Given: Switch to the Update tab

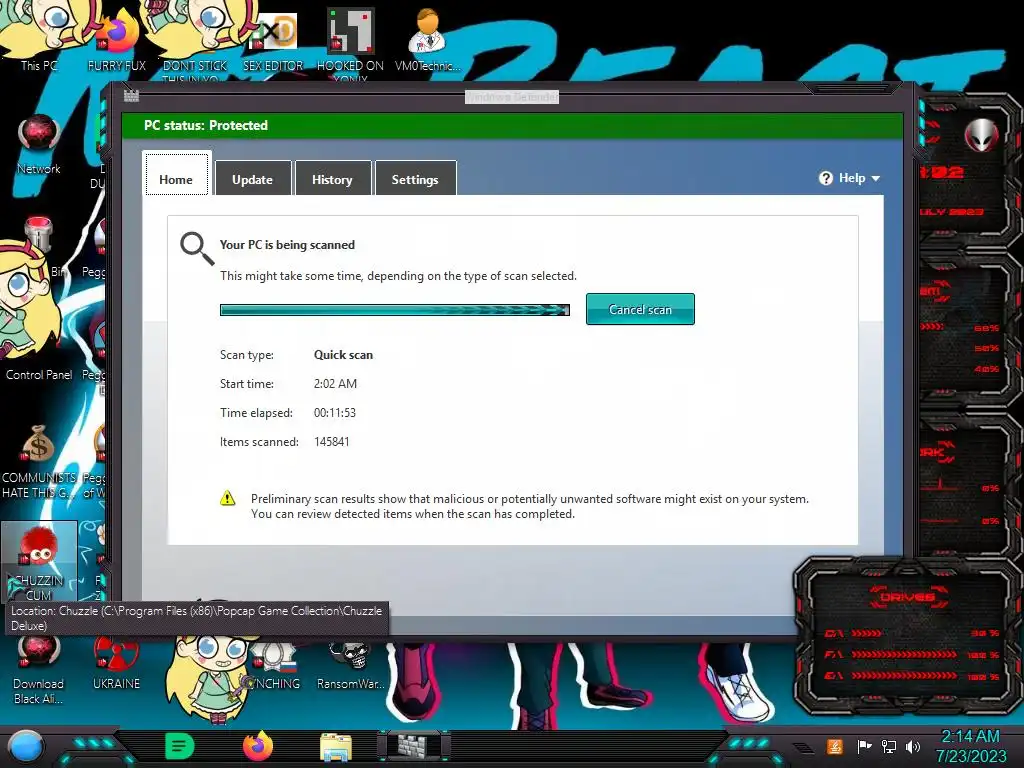Looking at the screenshot, I should 253,178.
